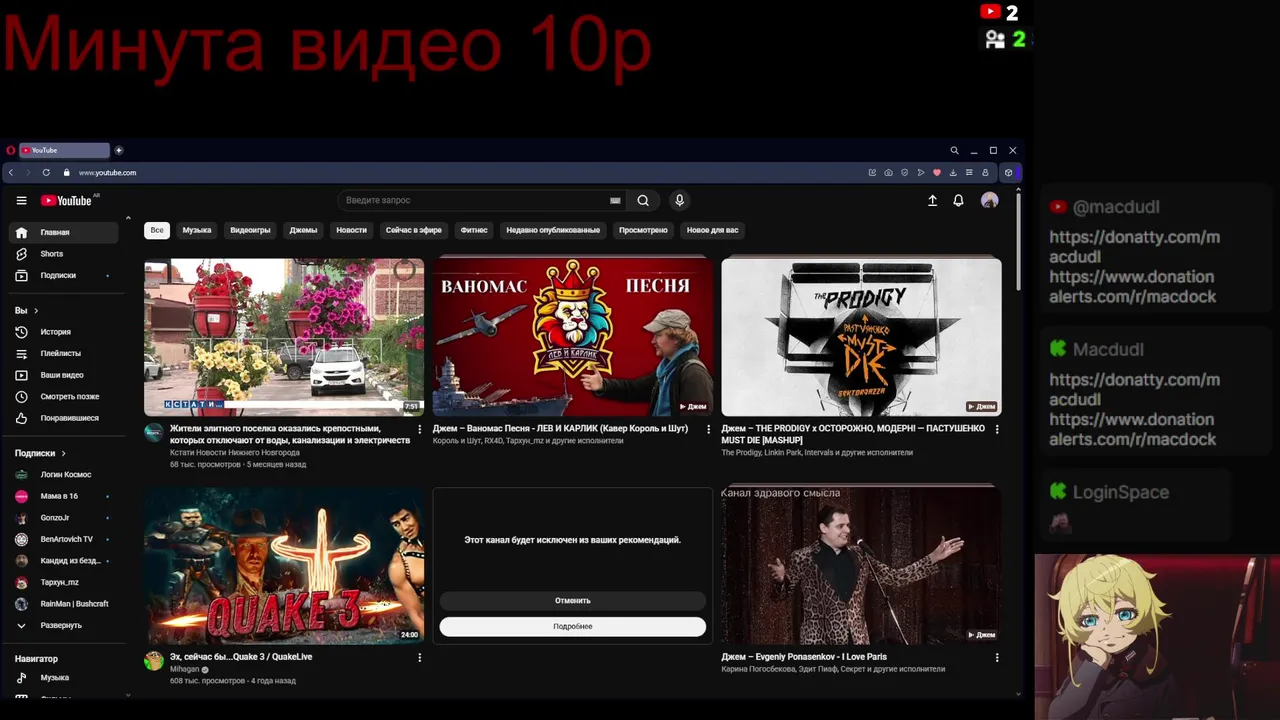Go to Главная in the sidebar

(x=63, y=232)
